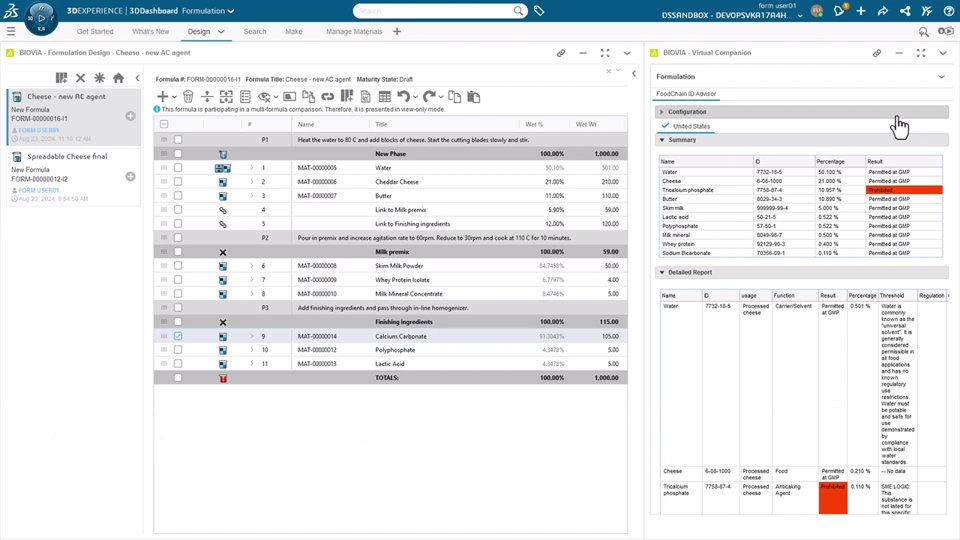Collapse the Formulation panel chevron
Image resolution: width=960 pixels, height=540 pixels.
[941, 77]
